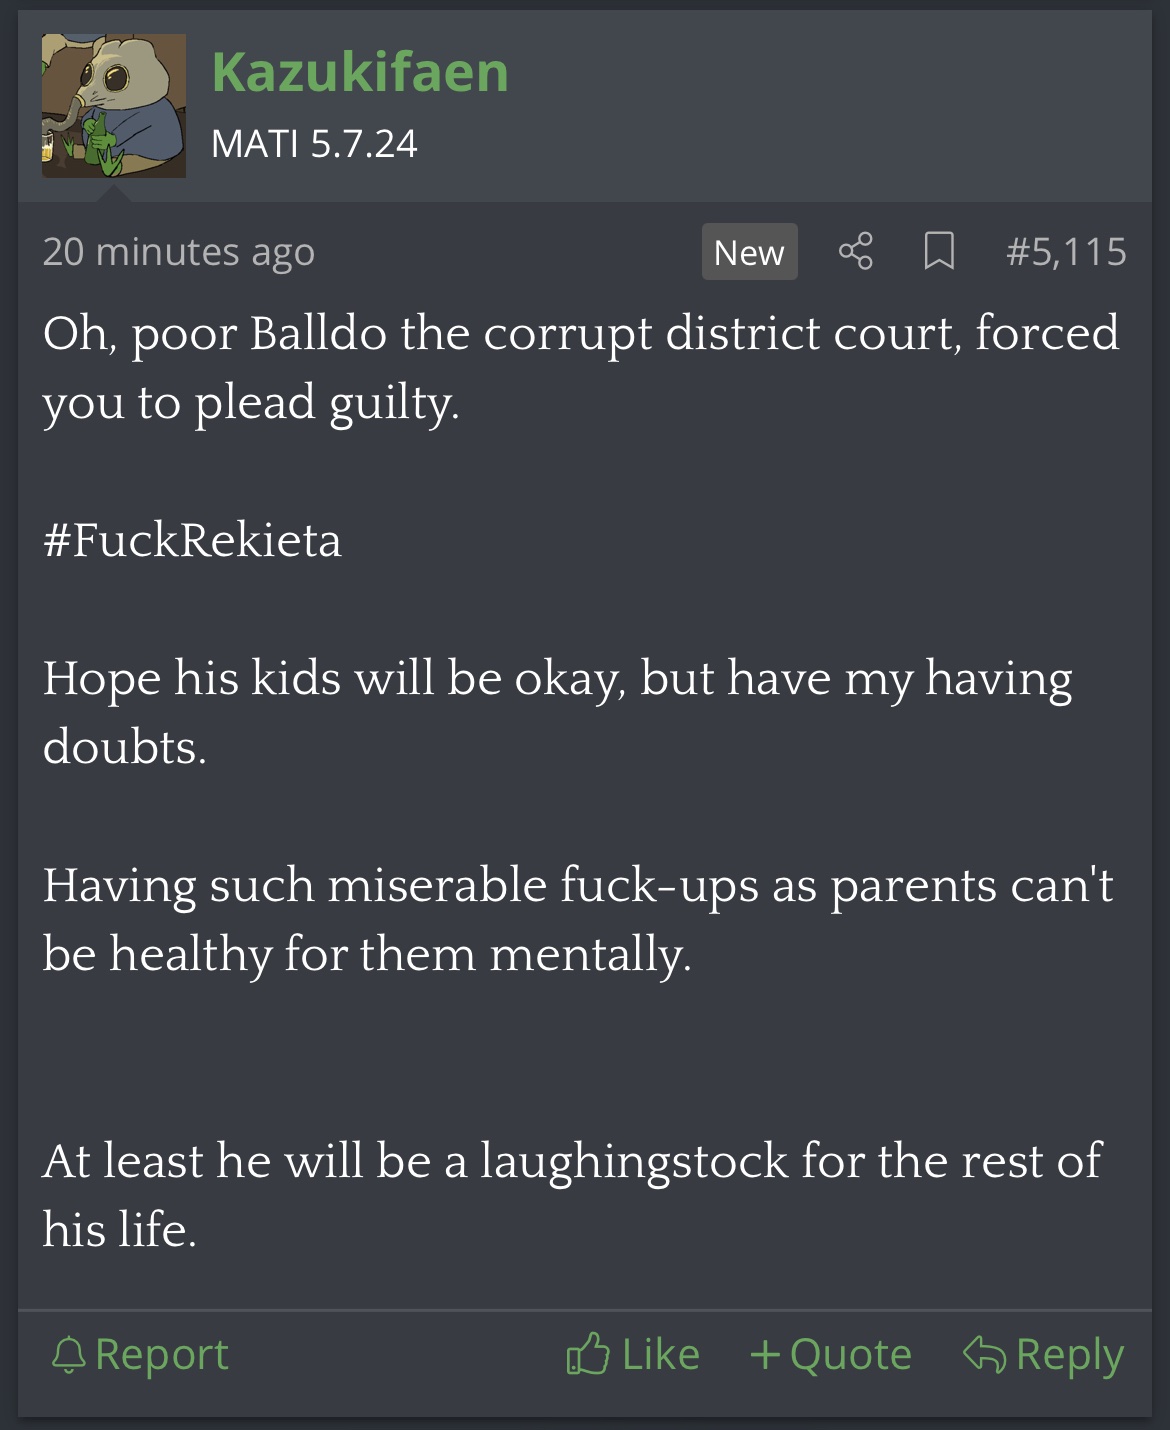Share this post using the share icon
The width and height of the screenshot is (1170, 1430).
pyautogui.click(x=856, y=251)
